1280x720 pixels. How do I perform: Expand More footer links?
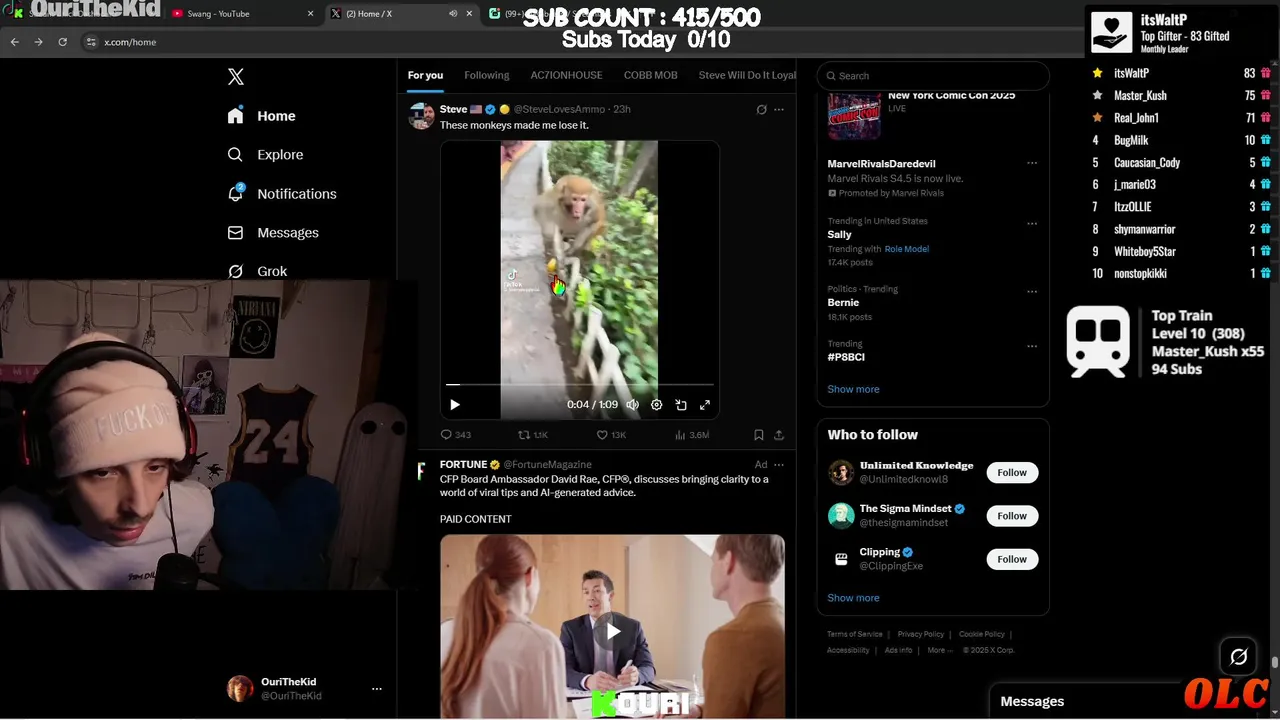[x=940, y=650]
